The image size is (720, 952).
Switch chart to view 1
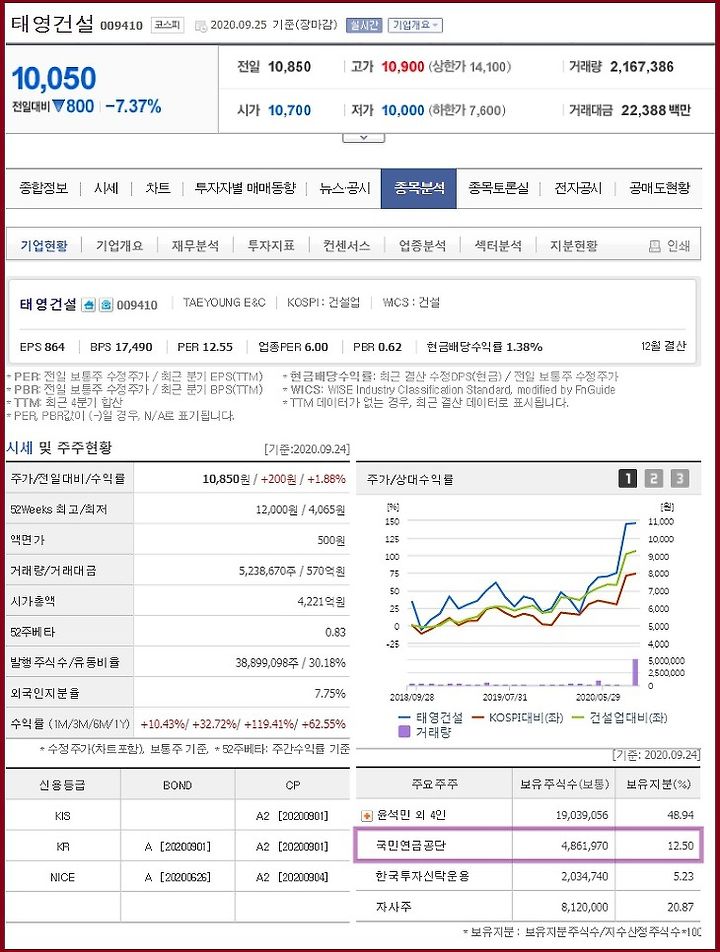[x=628, y=478]
